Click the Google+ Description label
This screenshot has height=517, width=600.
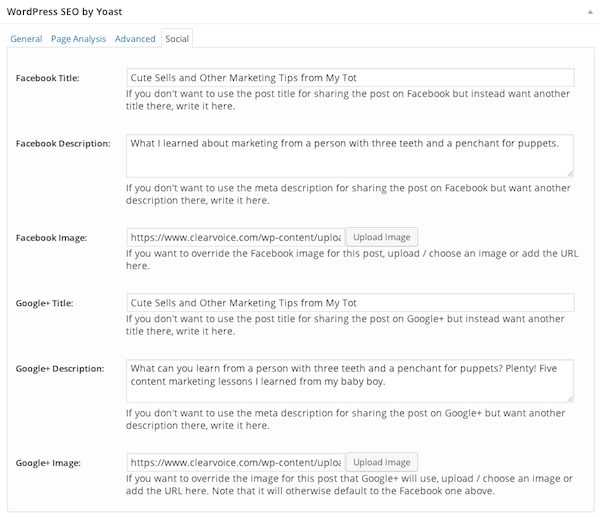[x=60, y=369]
